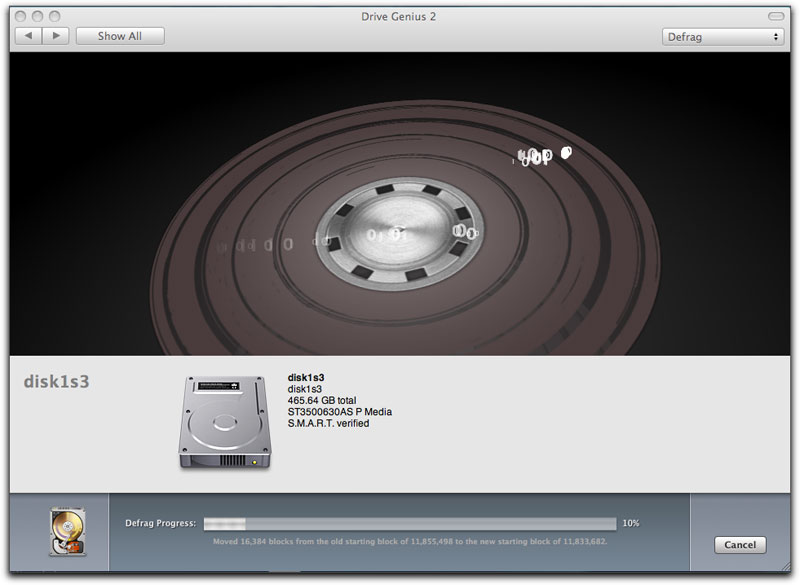This screenshot has width=800, height=585.
Task: Go forward with the right arrow button
Action: pos(56,36)
